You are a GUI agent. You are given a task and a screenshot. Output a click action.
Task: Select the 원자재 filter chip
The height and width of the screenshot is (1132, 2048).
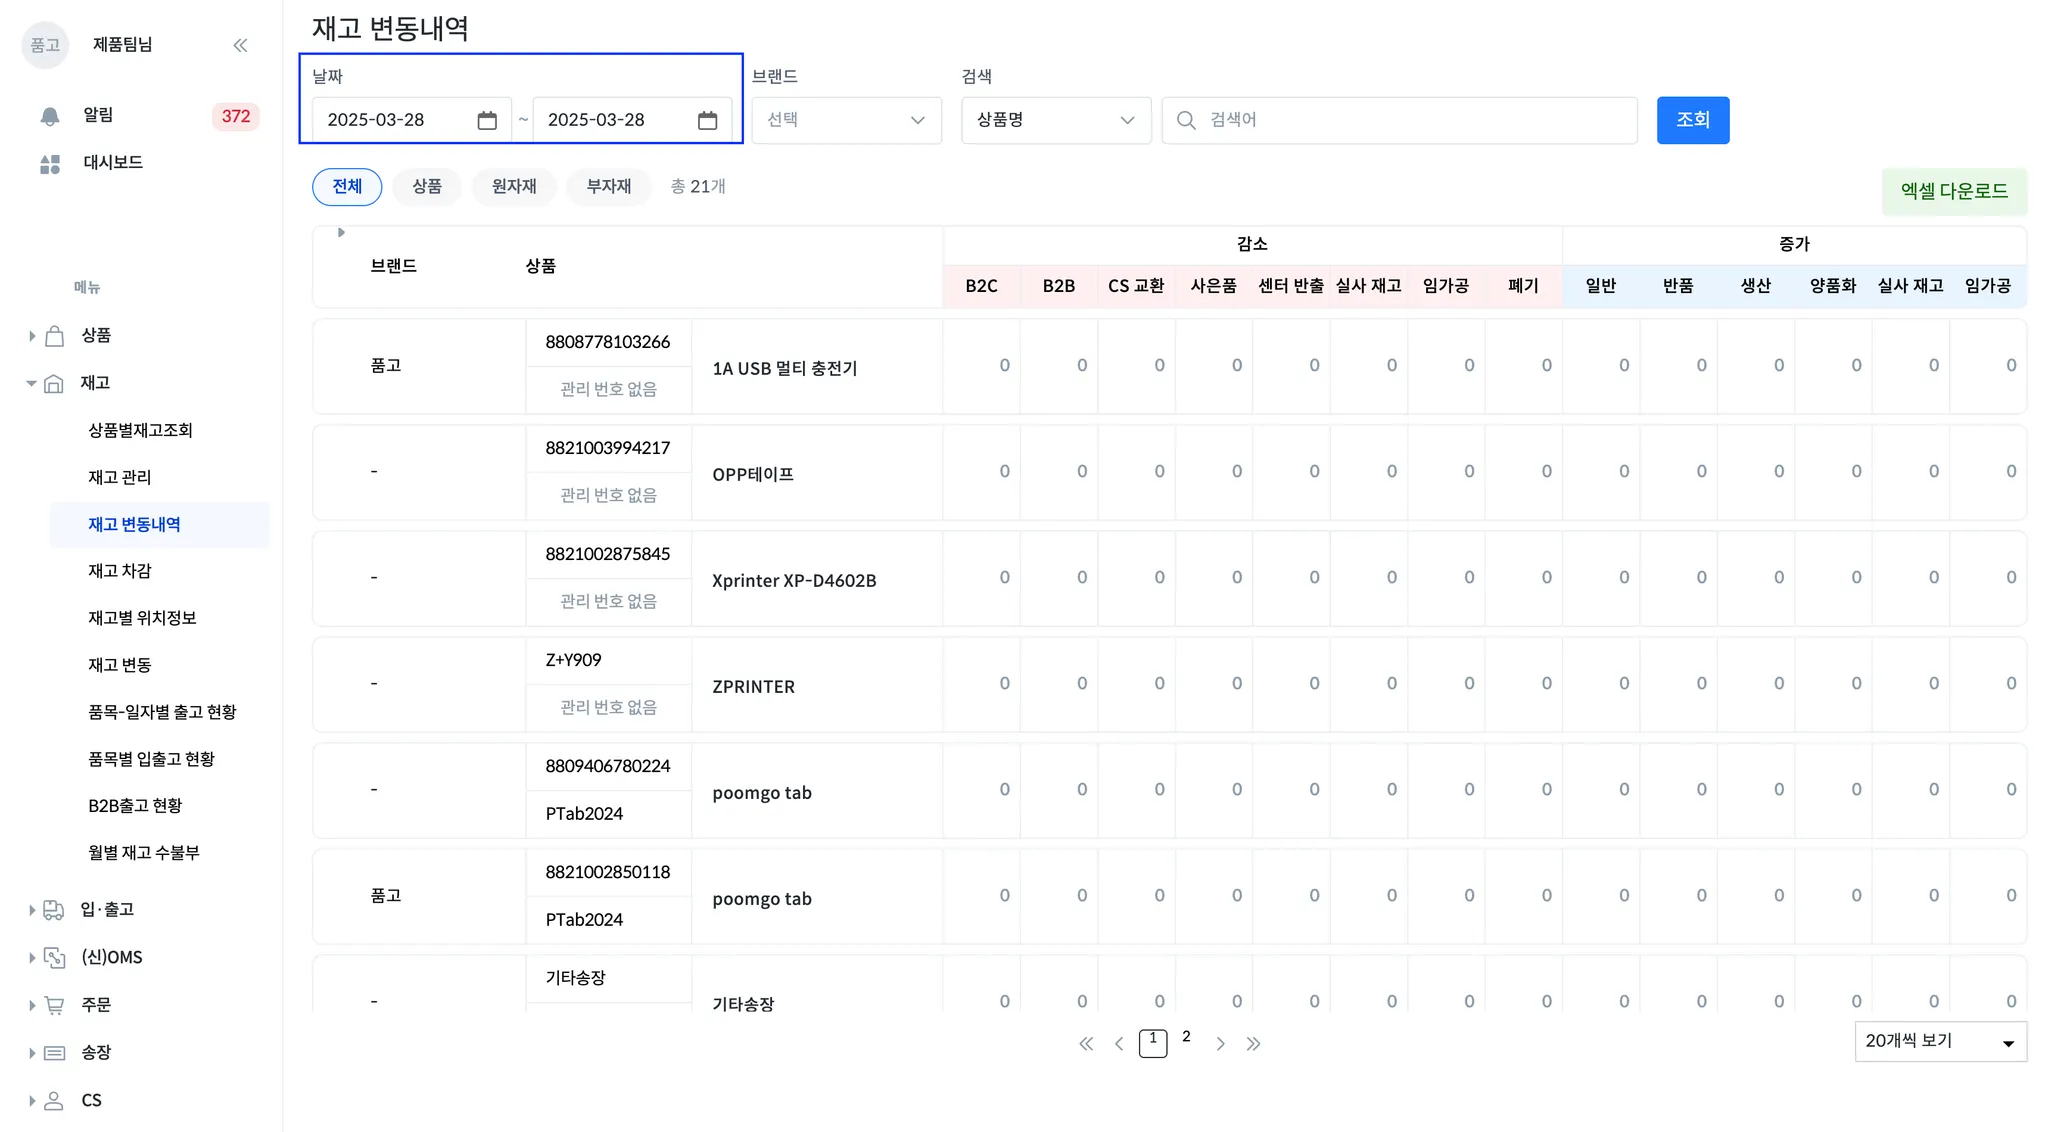coord(514,187)
